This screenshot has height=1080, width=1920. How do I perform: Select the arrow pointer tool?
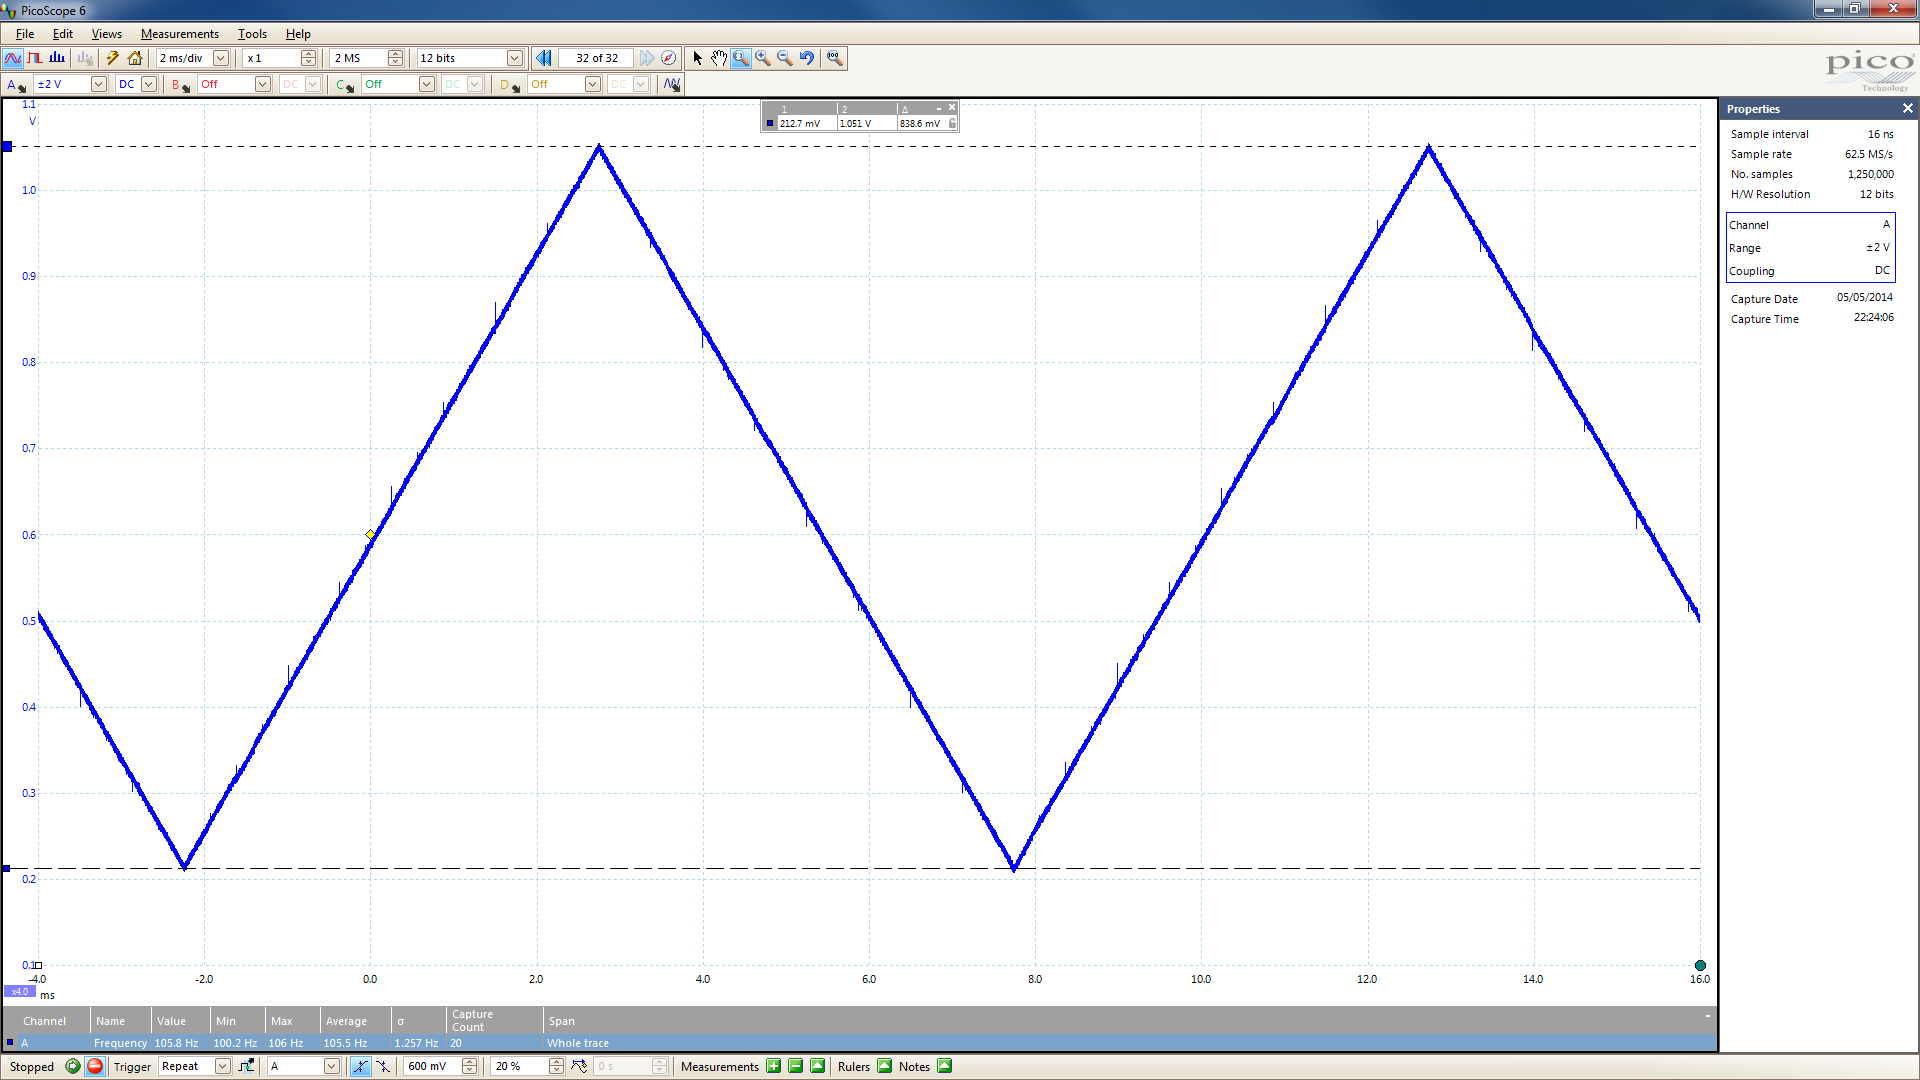[x=697, y=58]
